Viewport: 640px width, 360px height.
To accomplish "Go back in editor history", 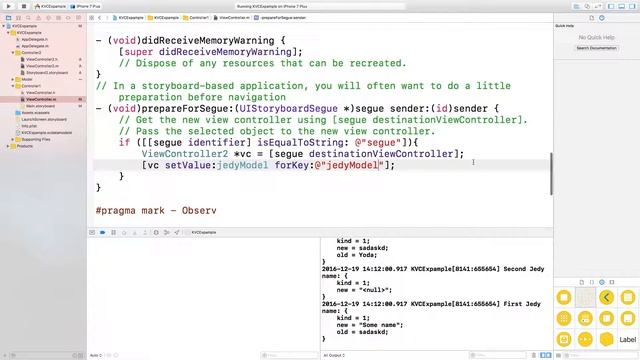I will [100, 18].
